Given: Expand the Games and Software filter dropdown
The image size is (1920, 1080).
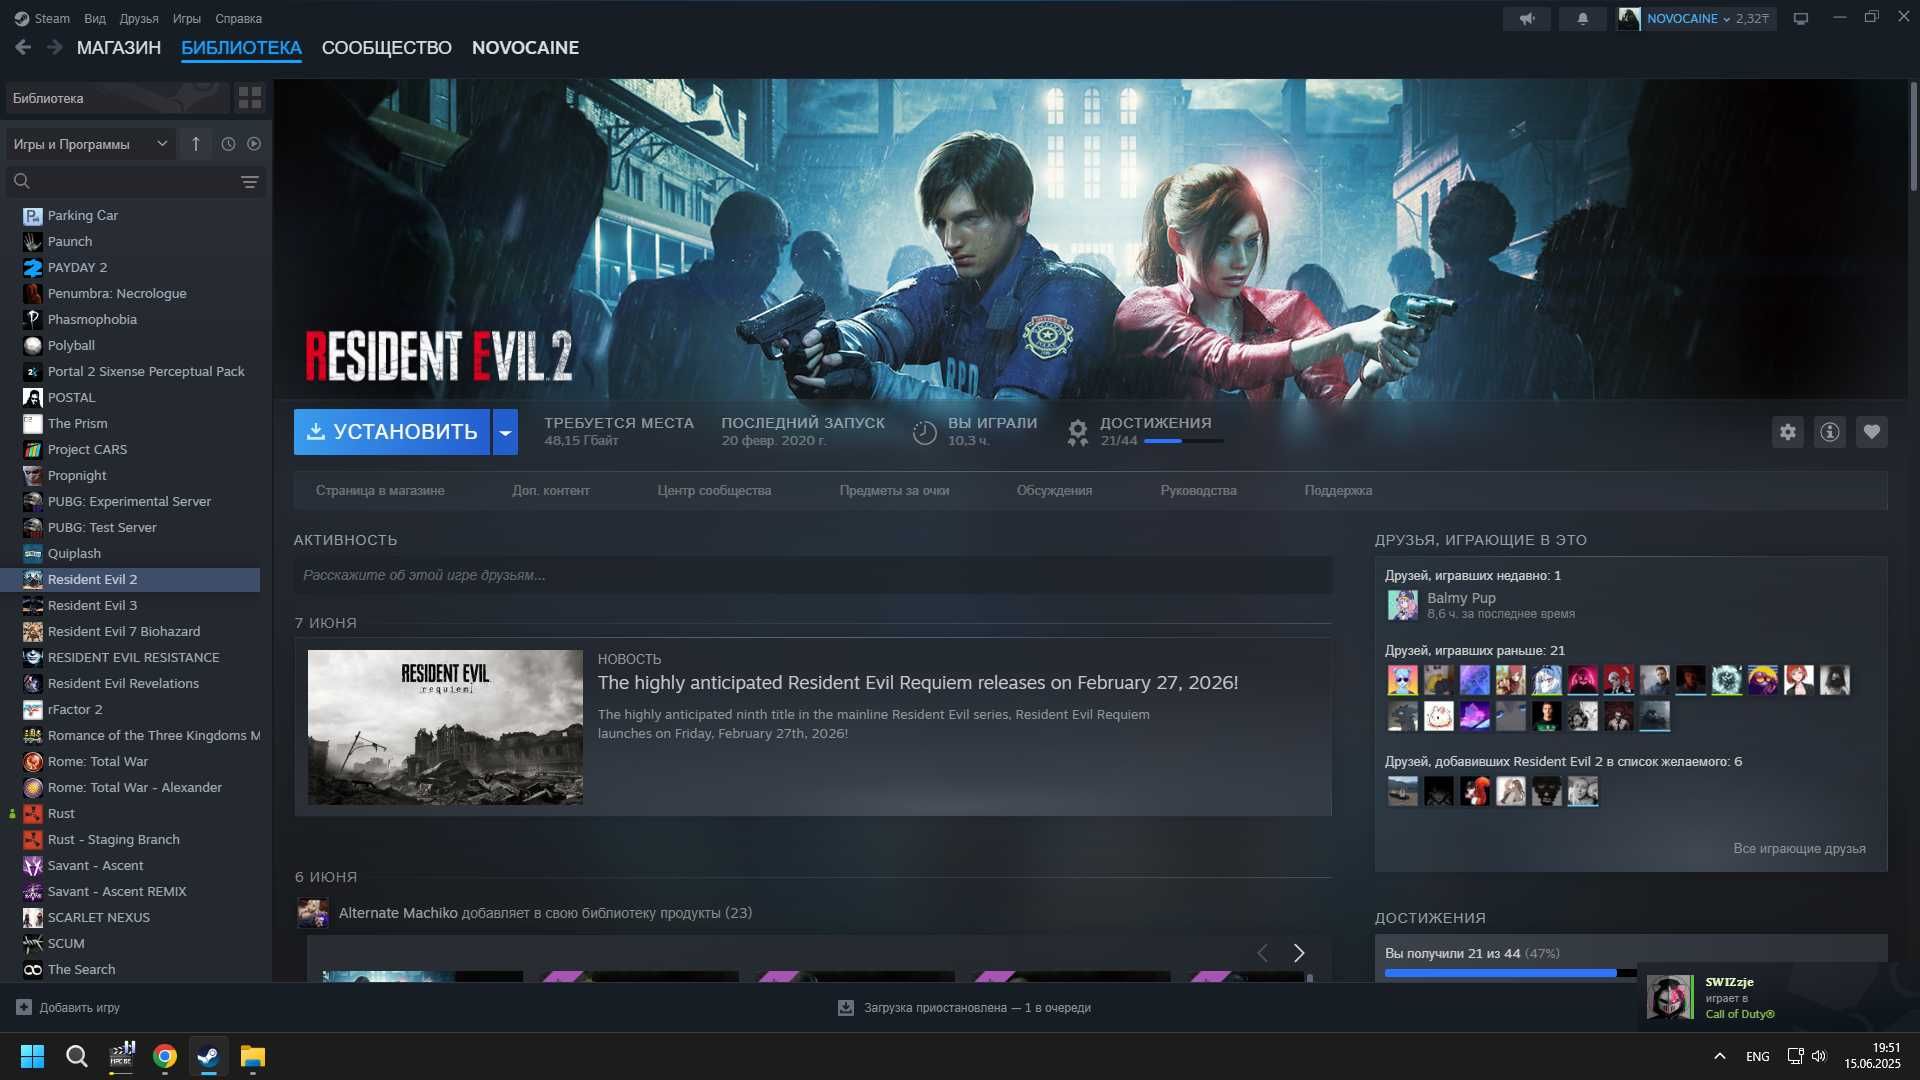Looking at the screenshot, I should click(x=90, y=144).
